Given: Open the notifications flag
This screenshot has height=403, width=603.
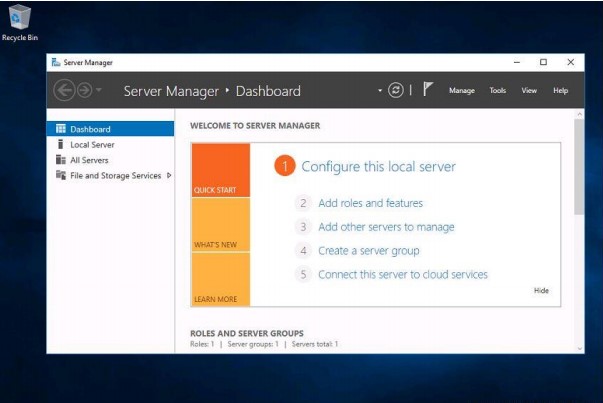Looking at the screenshot, I should pos(428,89).
